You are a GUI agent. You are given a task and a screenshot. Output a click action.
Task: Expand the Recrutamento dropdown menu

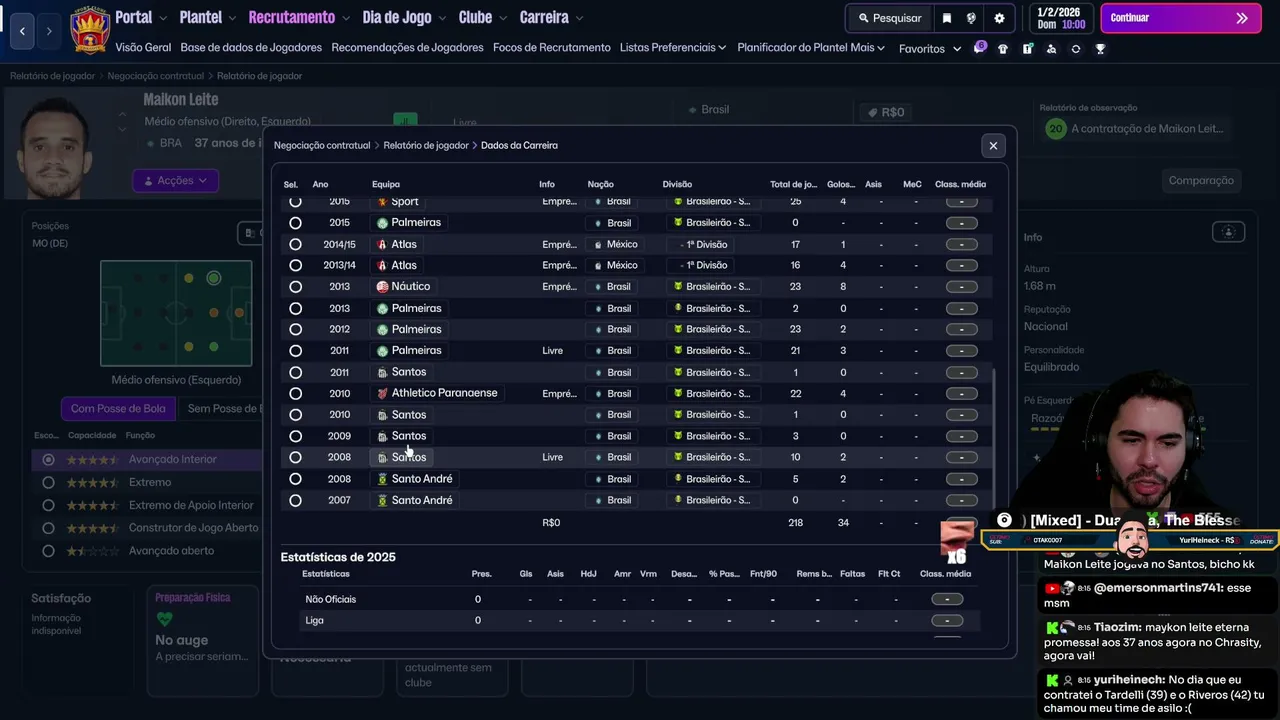(299, 18)
